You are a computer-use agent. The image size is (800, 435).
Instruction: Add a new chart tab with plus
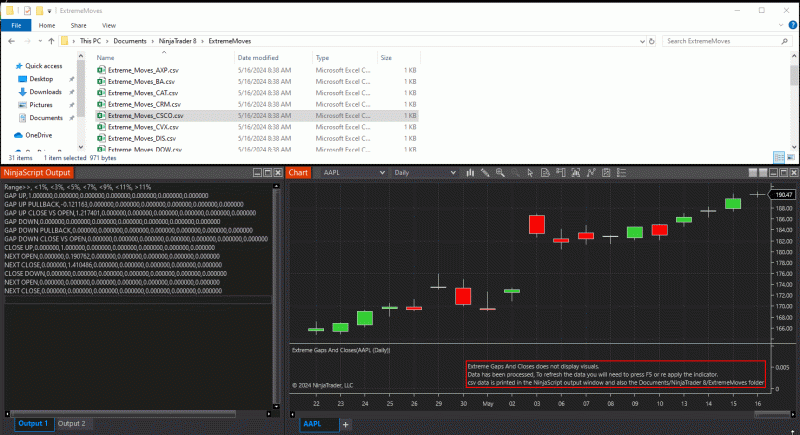coord(345,424)
